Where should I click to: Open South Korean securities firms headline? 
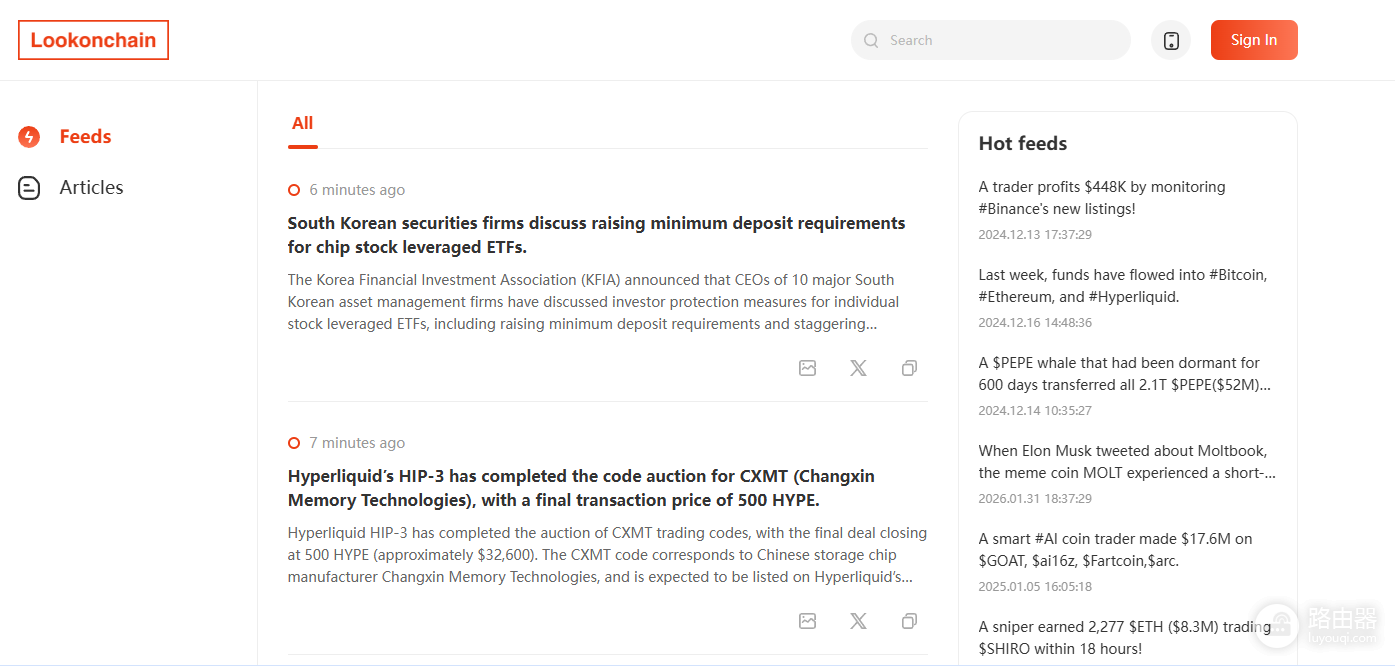click(596, 235)
